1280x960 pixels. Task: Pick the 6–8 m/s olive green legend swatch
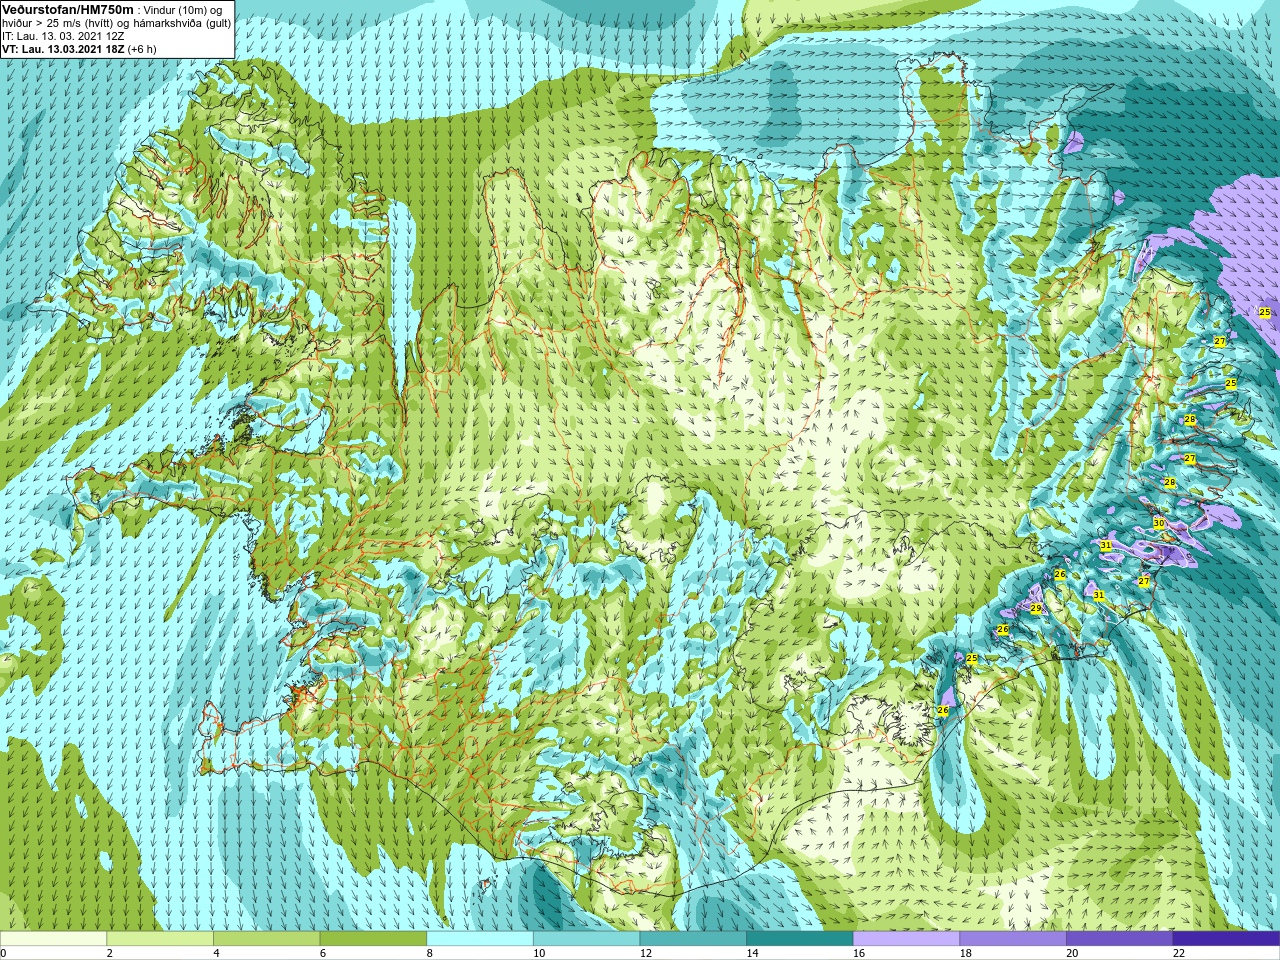pyautogui.click(x=373, y=938)
